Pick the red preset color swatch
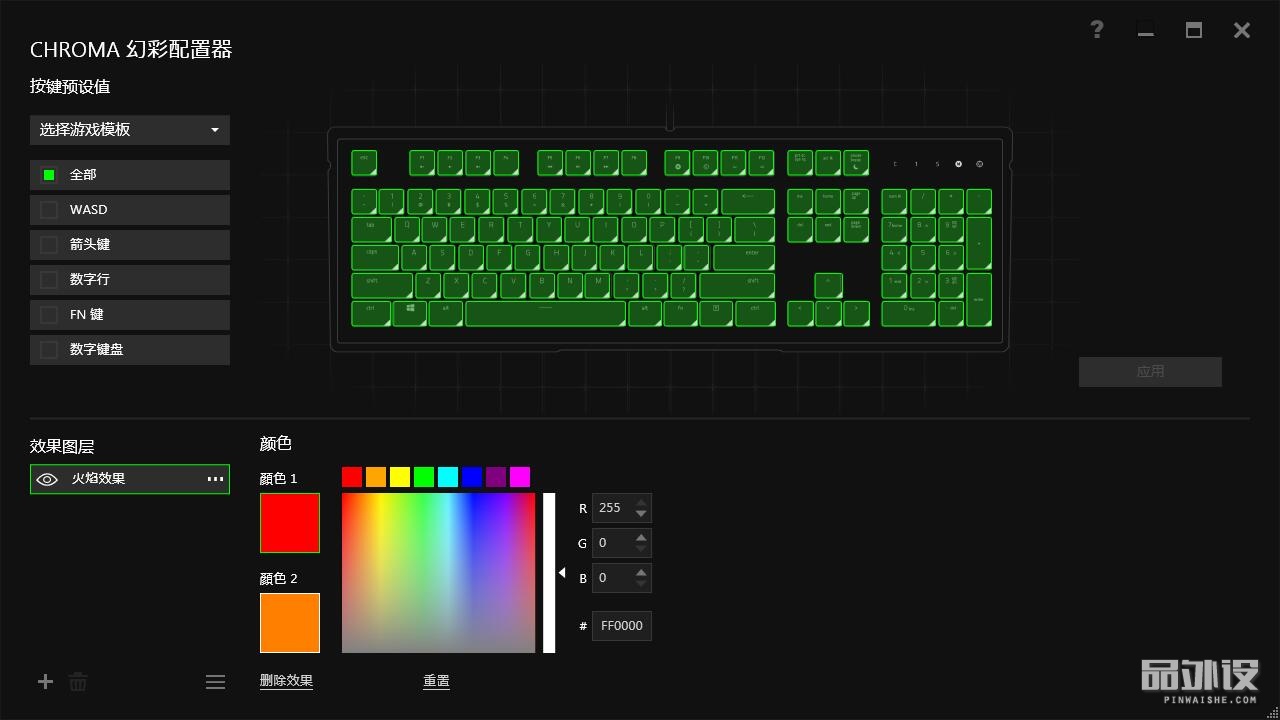Viewport: 1280px width, 720px height. click(352, 477)
